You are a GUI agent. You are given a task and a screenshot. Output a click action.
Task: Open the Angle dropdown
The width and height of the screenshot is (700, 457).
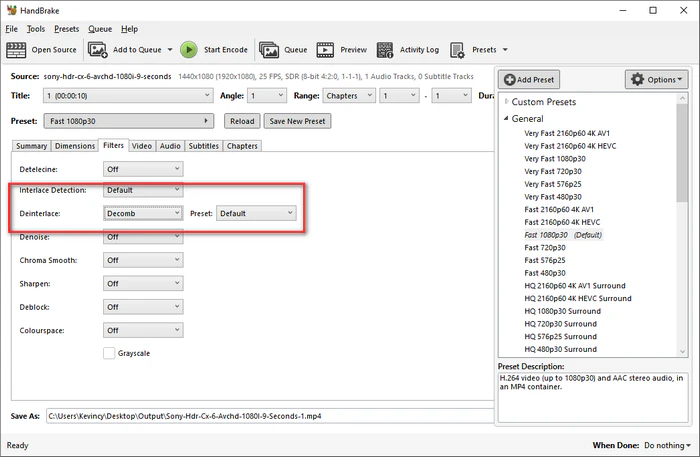[267, 96]
